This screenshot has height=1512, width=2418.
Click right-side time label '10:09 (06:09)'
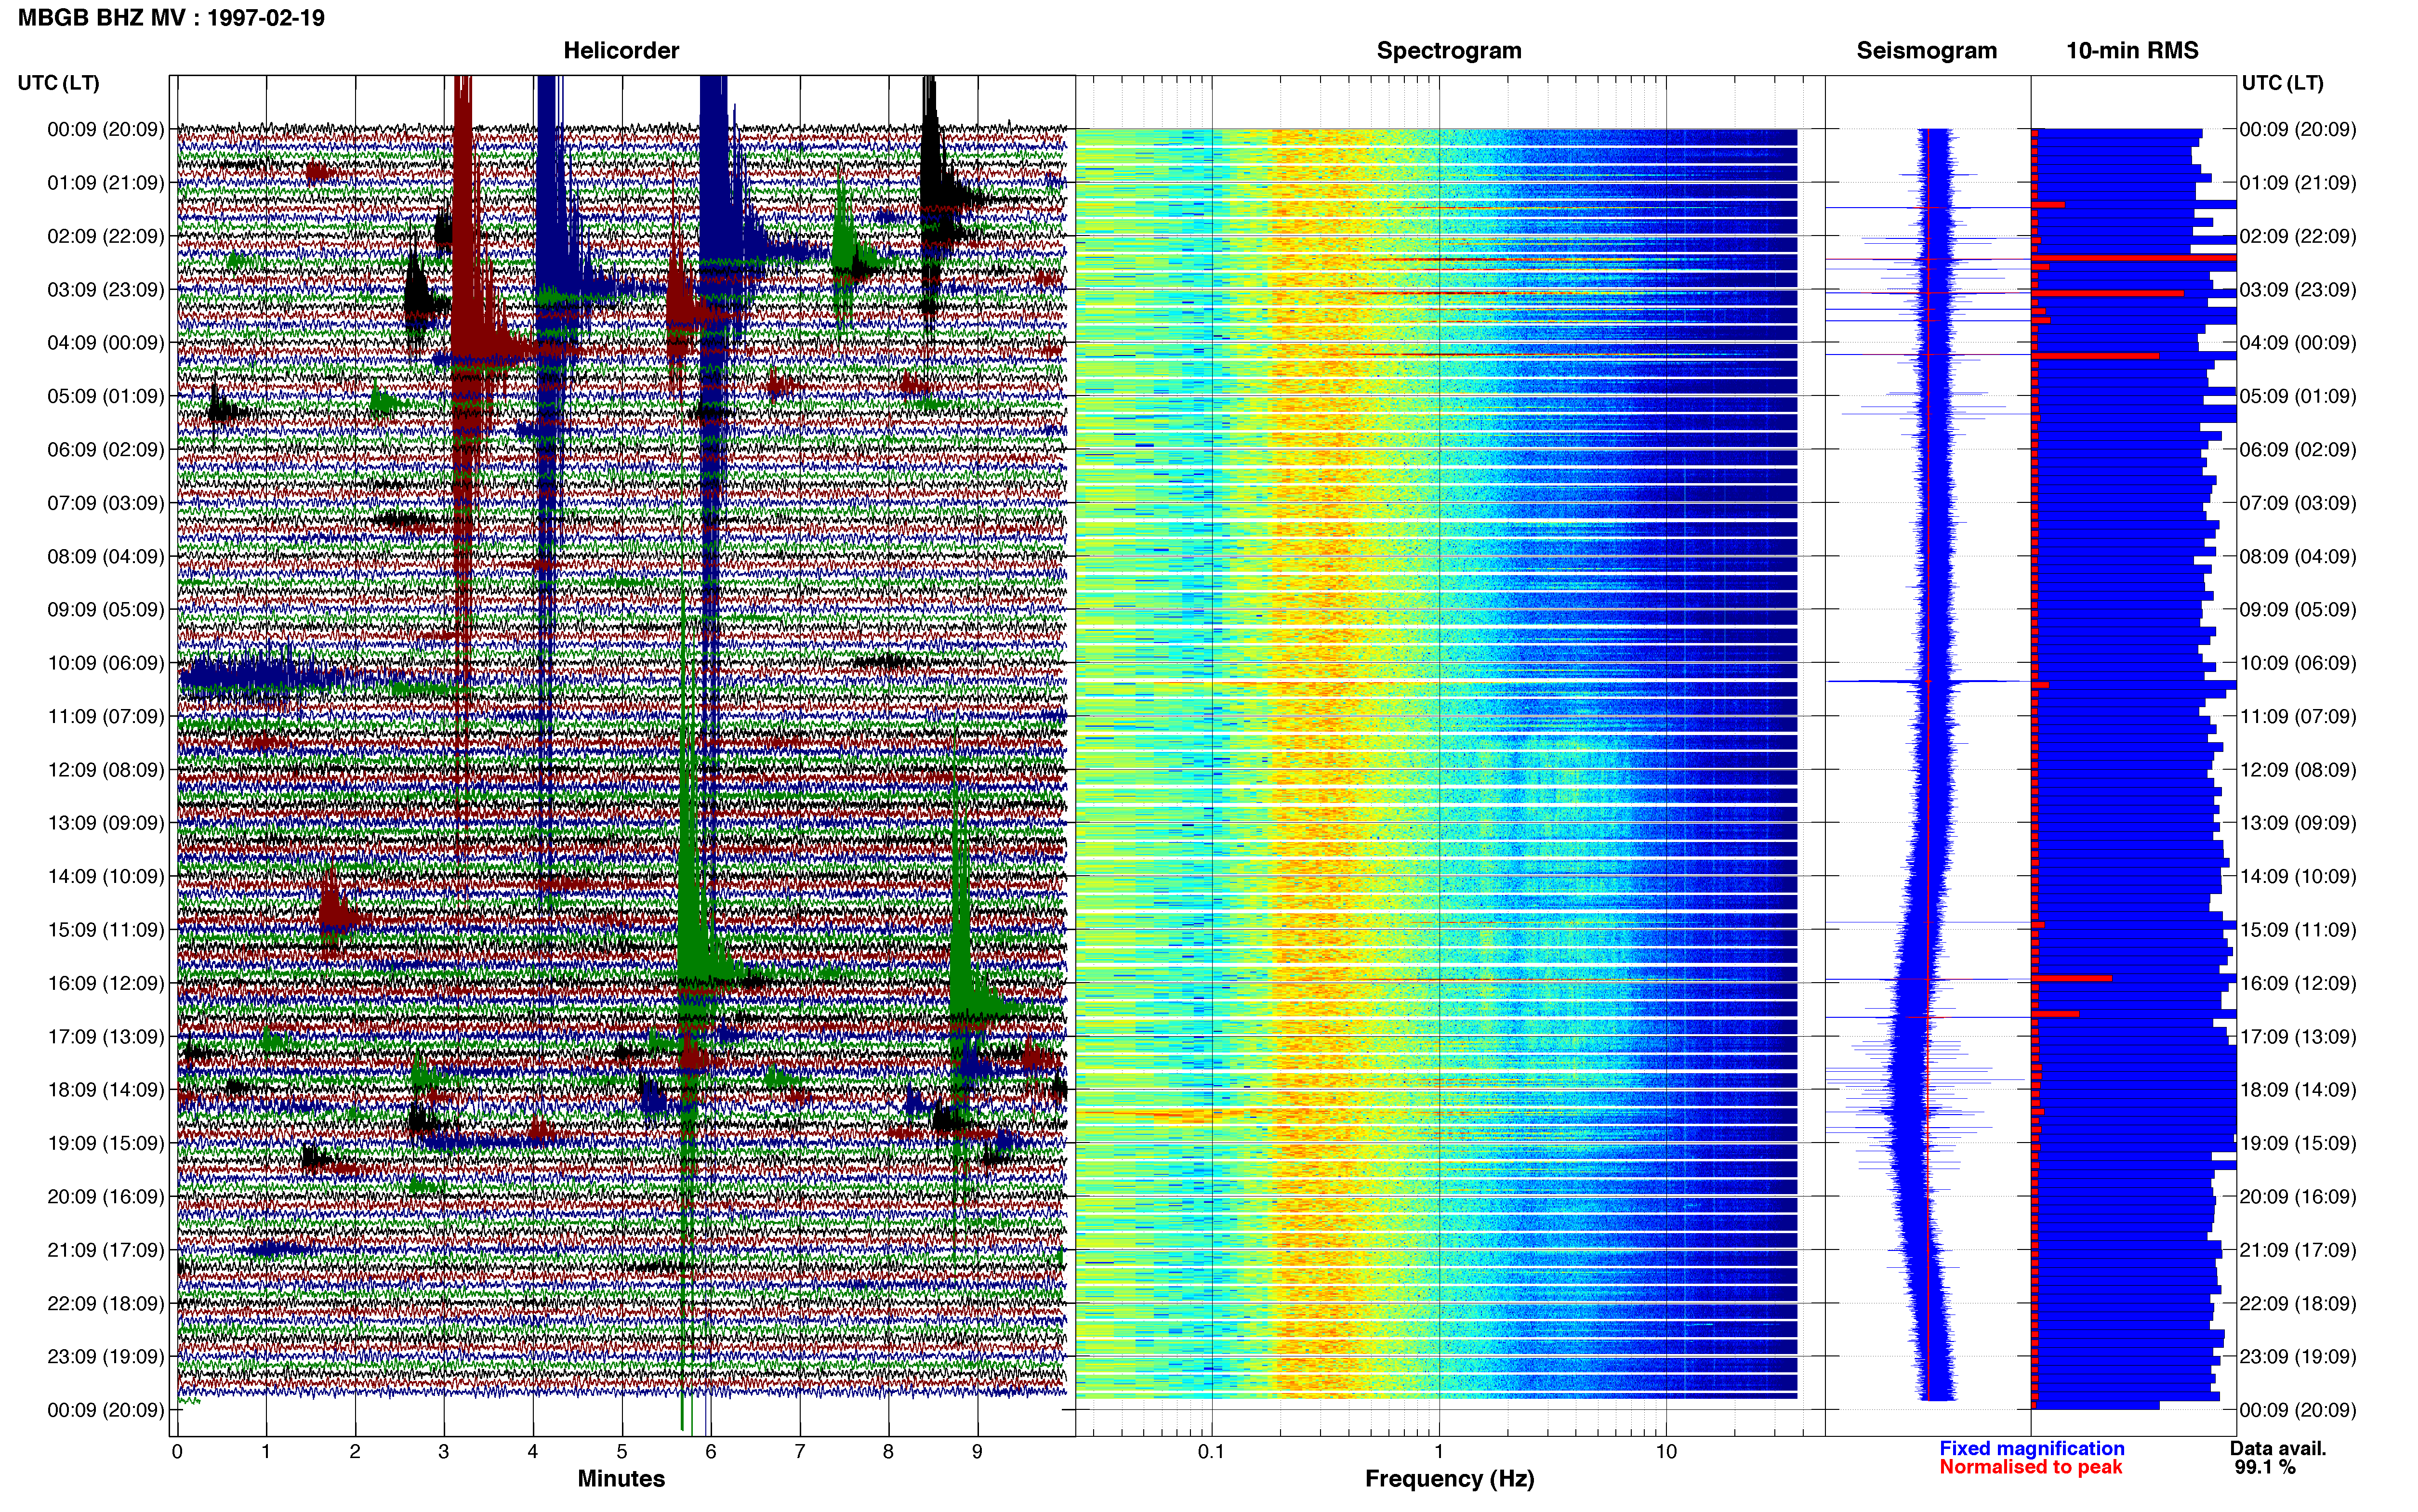pyautogui.click(x=2298, y=663)
